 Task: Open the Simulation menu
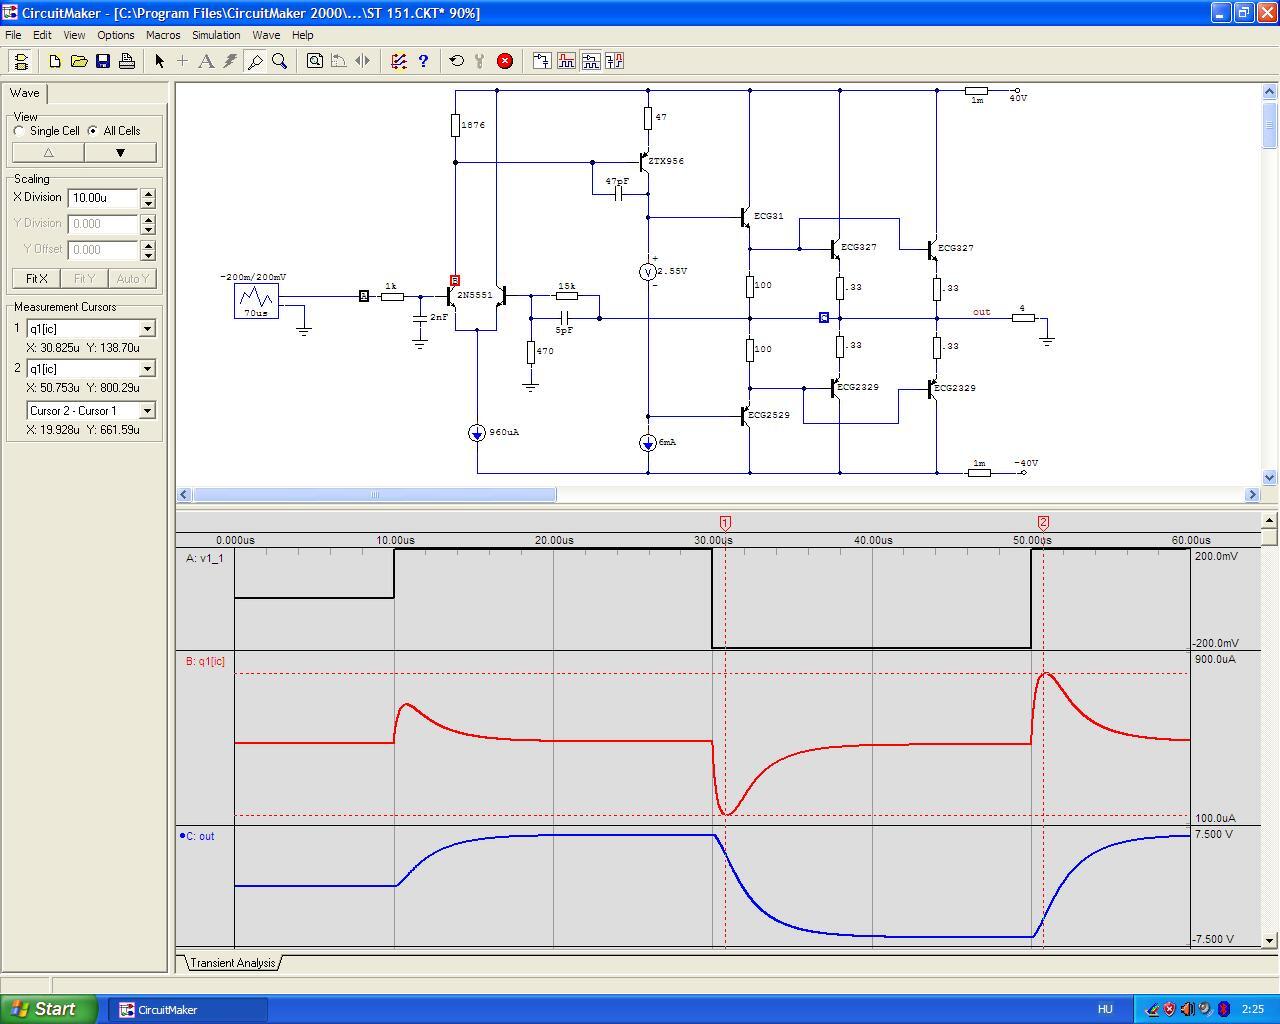click(x=216, y=35)
